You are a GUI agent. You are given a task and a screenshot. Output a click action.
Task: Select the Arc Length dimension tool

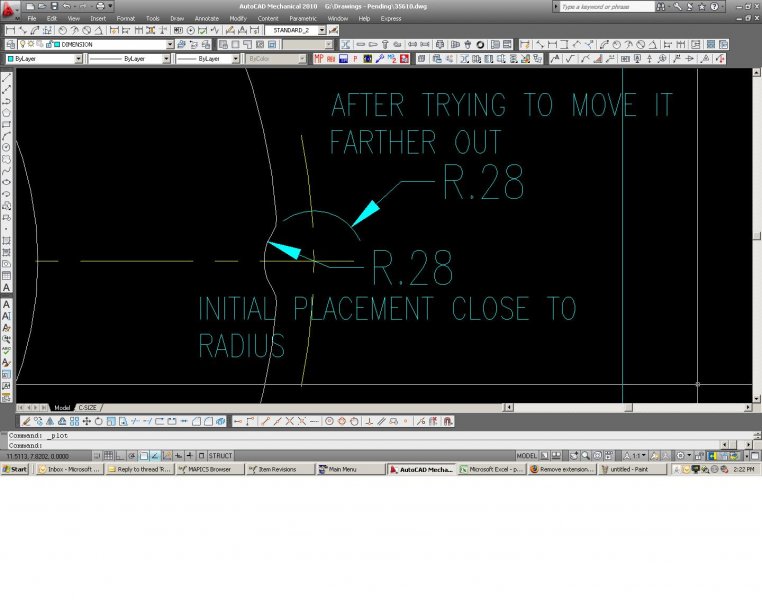(35, 30)
